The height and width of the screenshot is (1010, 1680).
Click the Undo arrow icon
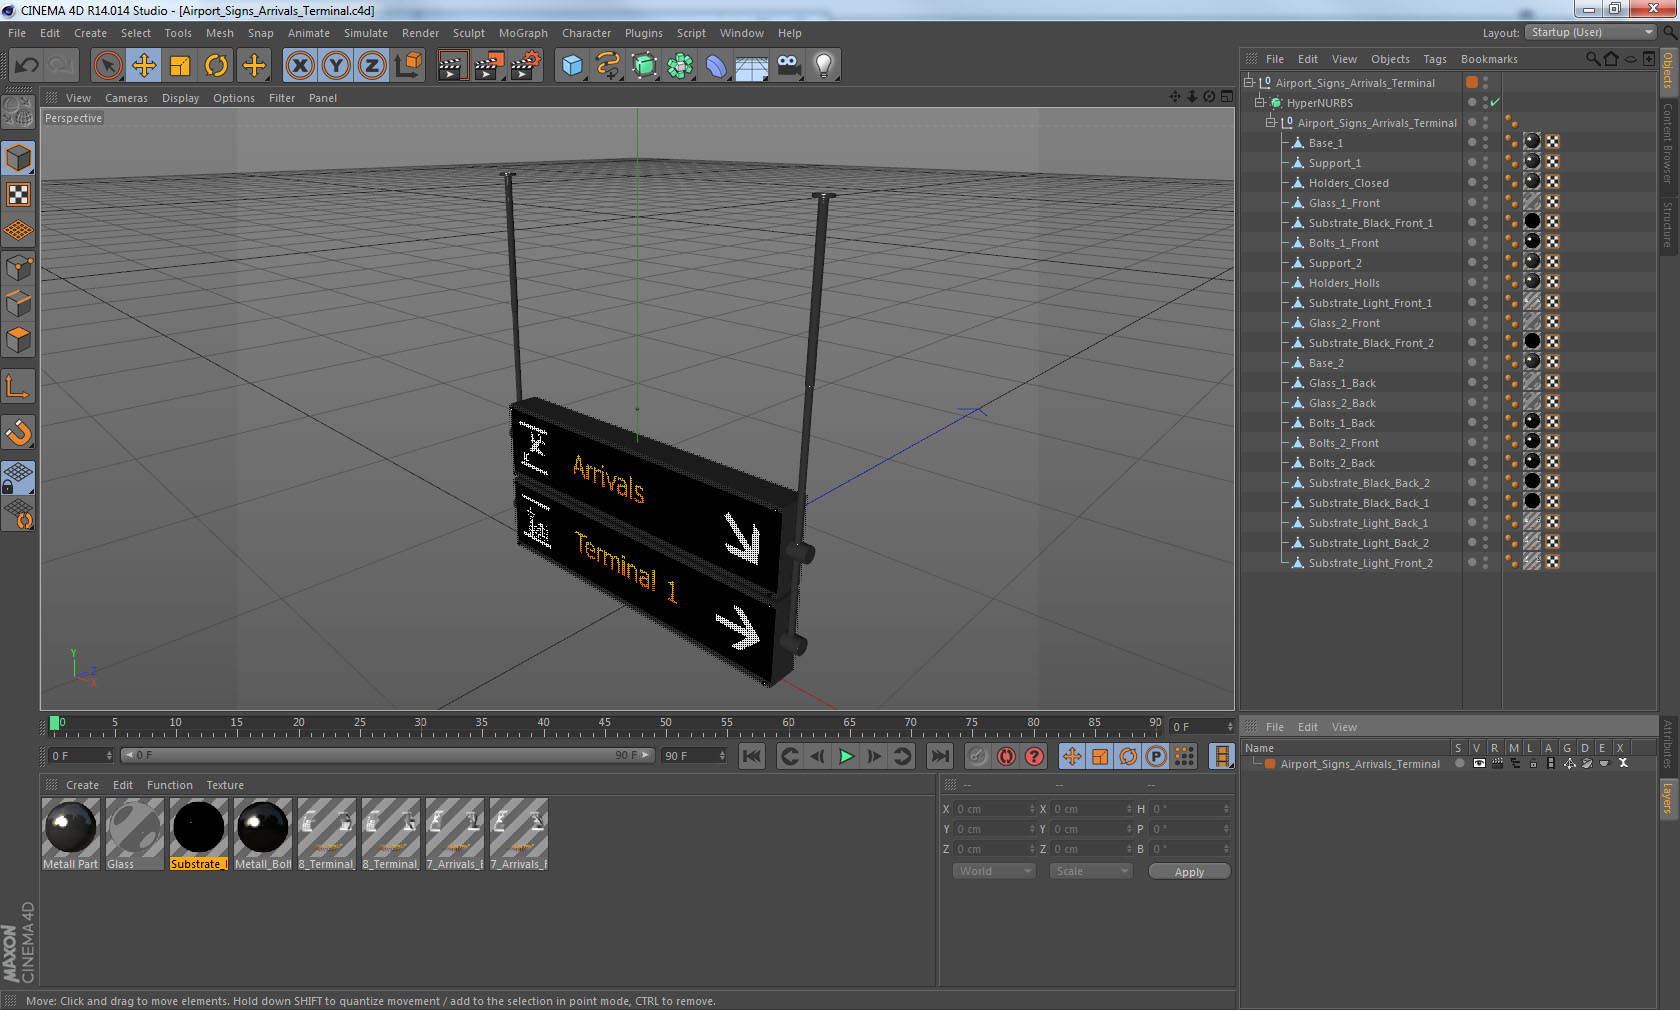26,66
